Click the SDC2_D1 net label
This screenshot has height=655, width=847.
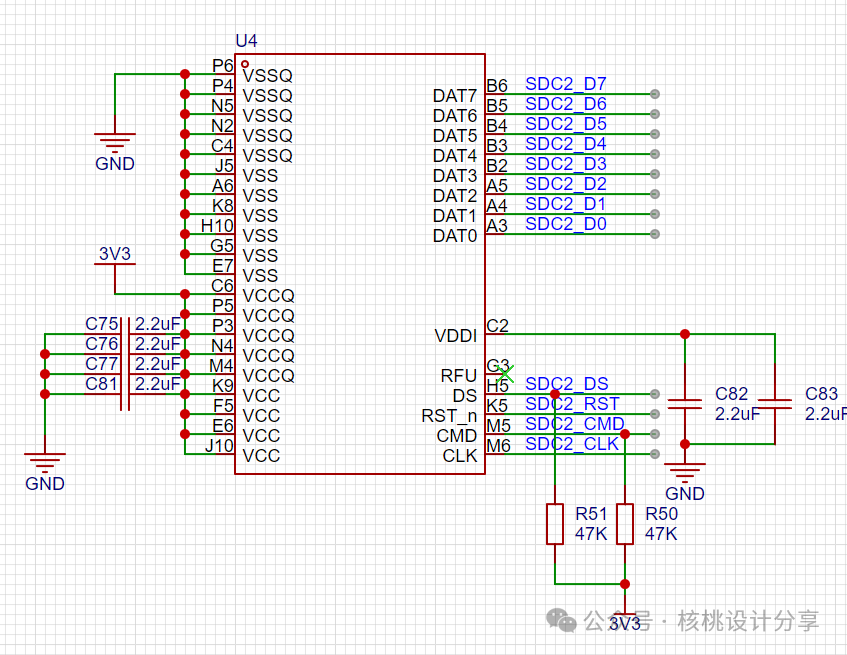(566, 204)
